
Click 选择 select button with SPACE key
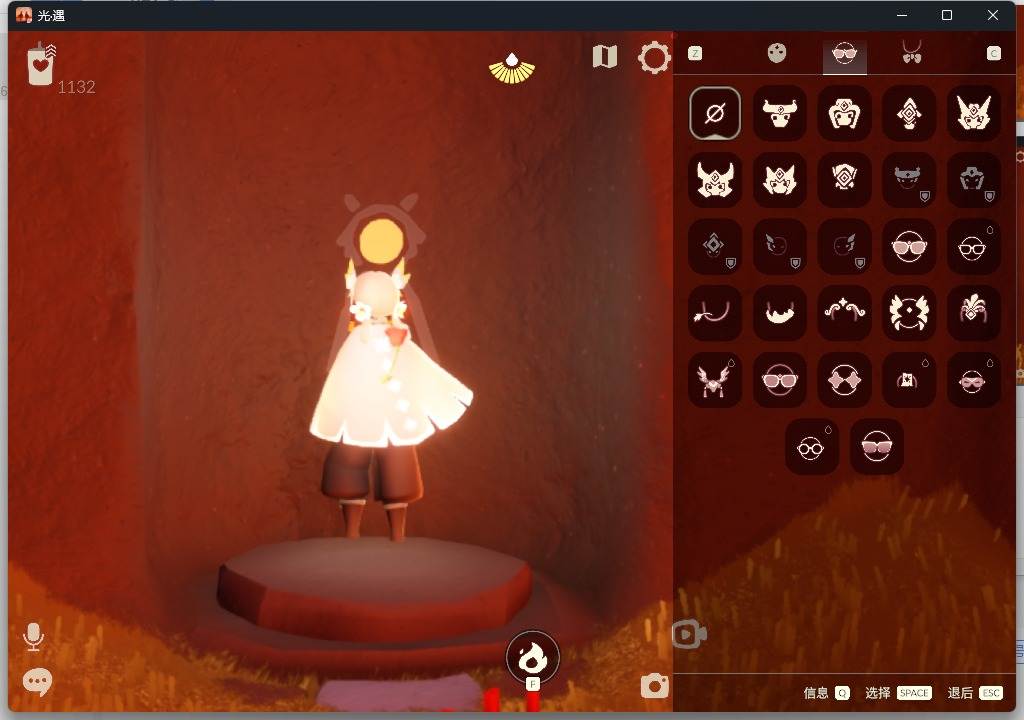[898, 693]
